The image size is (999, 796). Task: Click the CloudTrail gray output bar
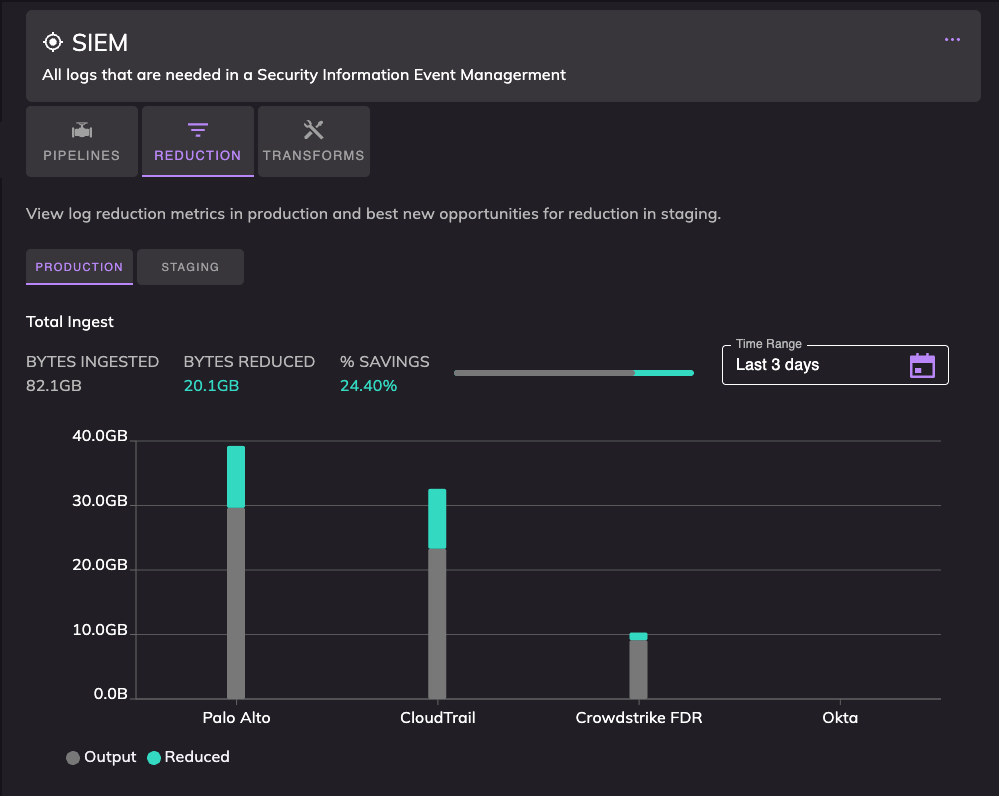437,622
